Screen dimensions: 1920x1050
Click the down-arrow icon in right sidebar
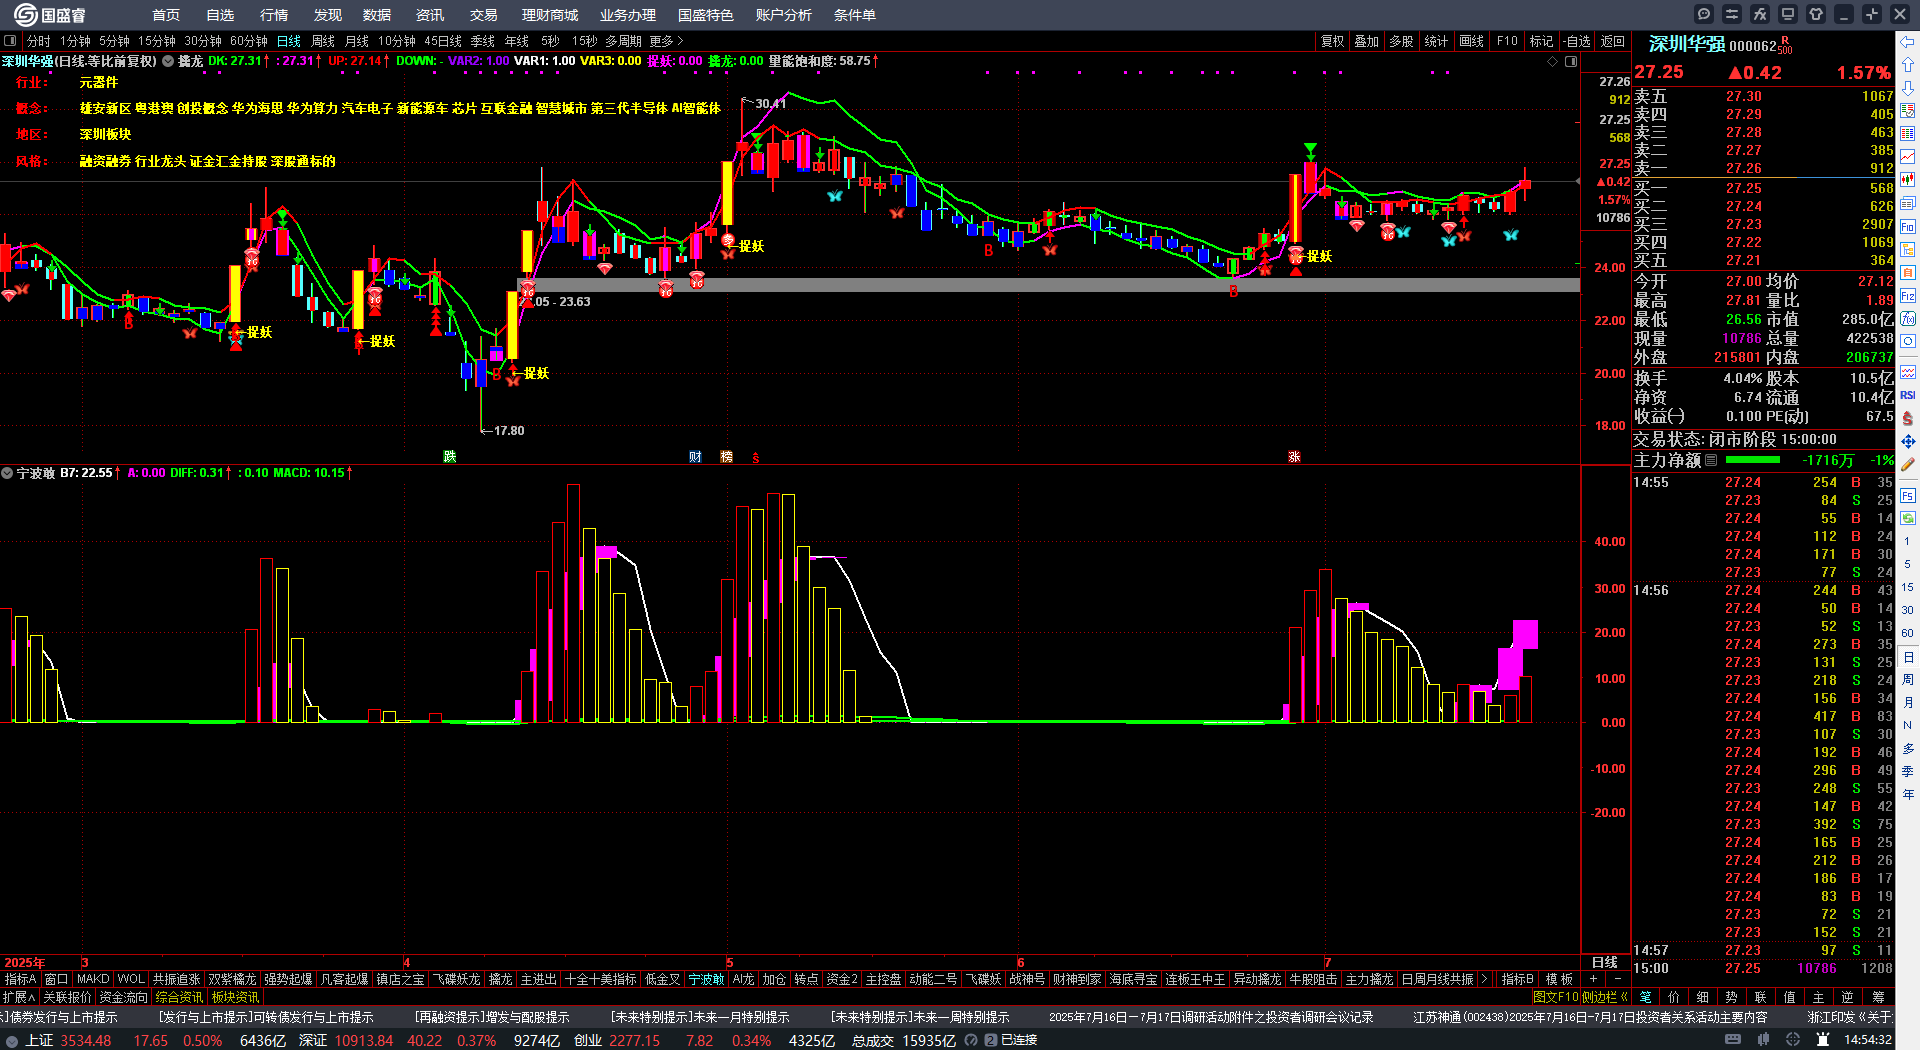[1908, 87]
